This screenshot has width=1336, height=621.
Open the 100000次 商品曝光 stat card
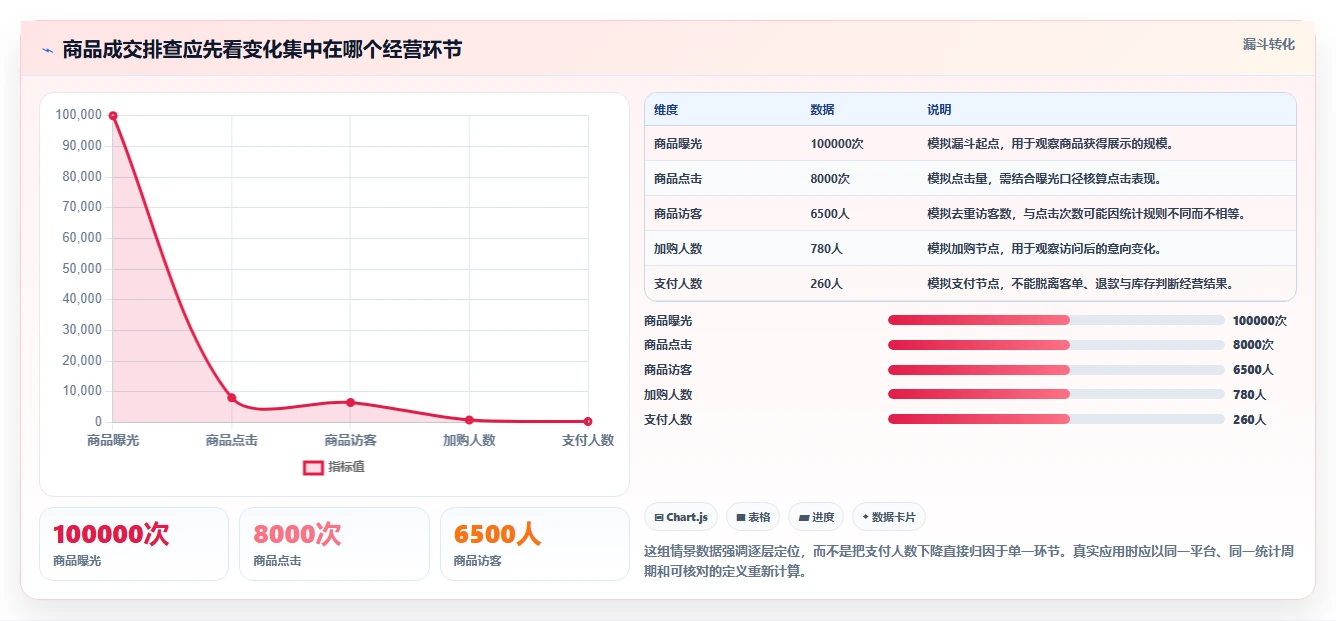point(134,544)
